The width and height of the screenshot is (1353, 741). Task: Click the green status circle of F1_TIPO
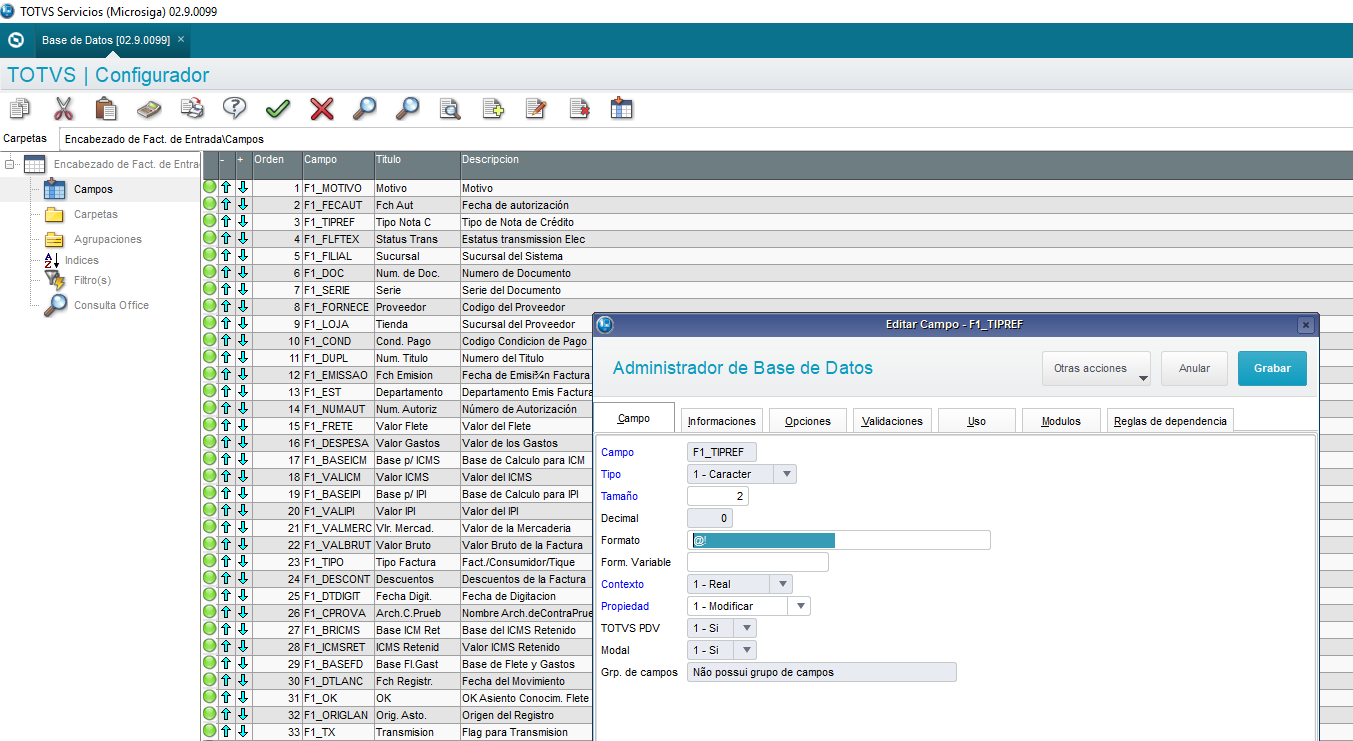coord(210,562)
